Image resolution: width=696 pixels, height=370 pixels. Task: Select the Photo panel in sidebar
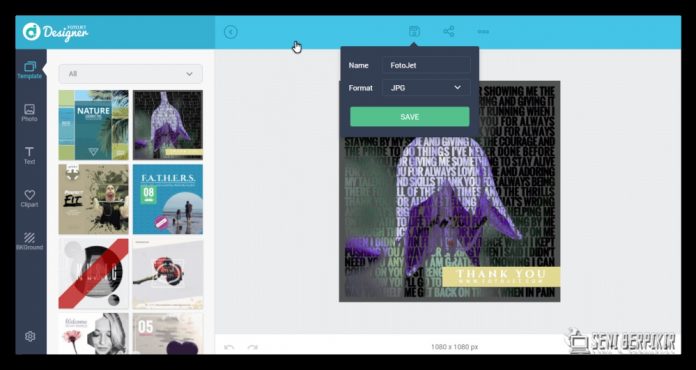pos(29,113)
